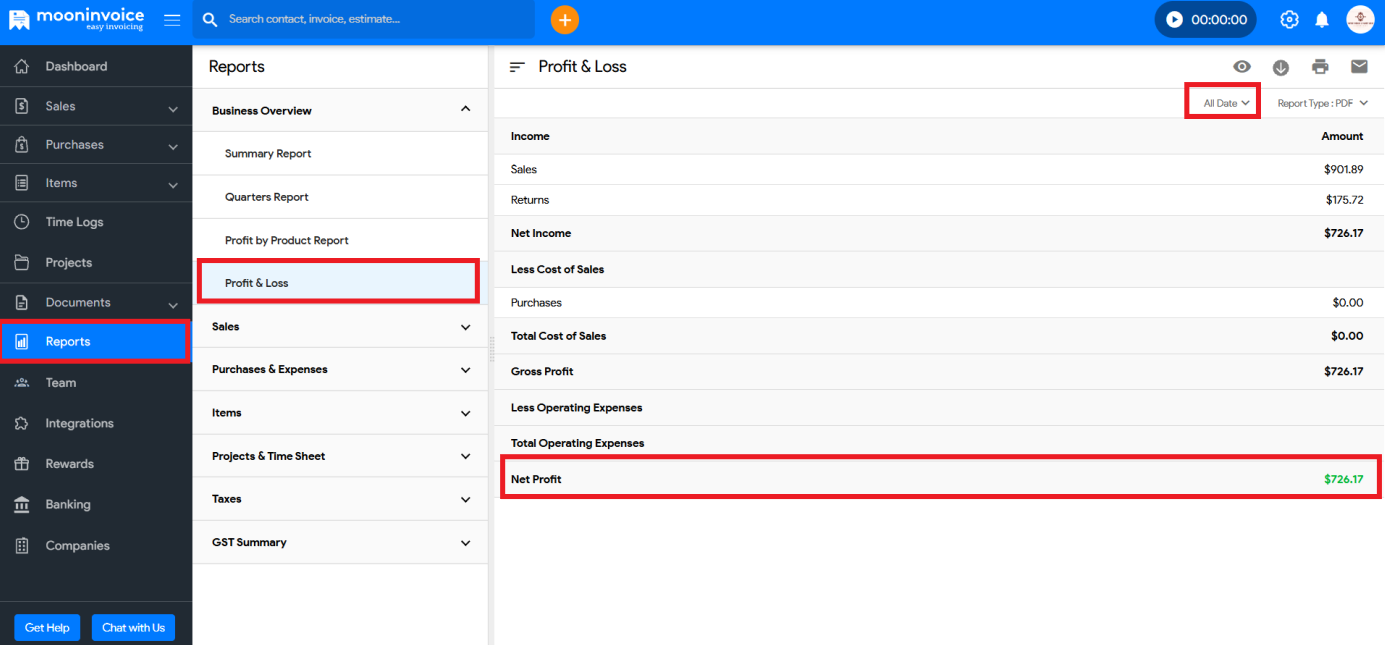Click the Net Income row label
This screenshot has width=1385, height=645.
(x=541, y=233)
